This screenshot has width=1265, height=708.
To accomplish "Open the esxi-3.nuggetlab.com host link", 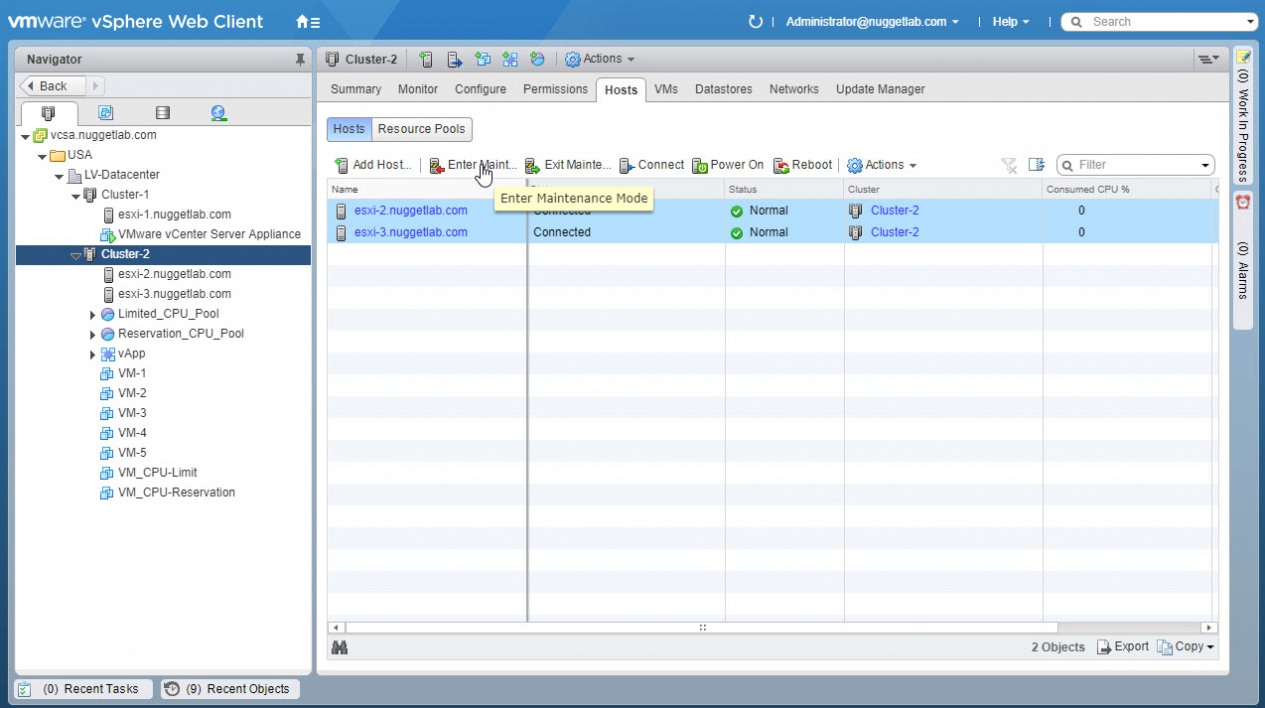I will click(410, 232).
